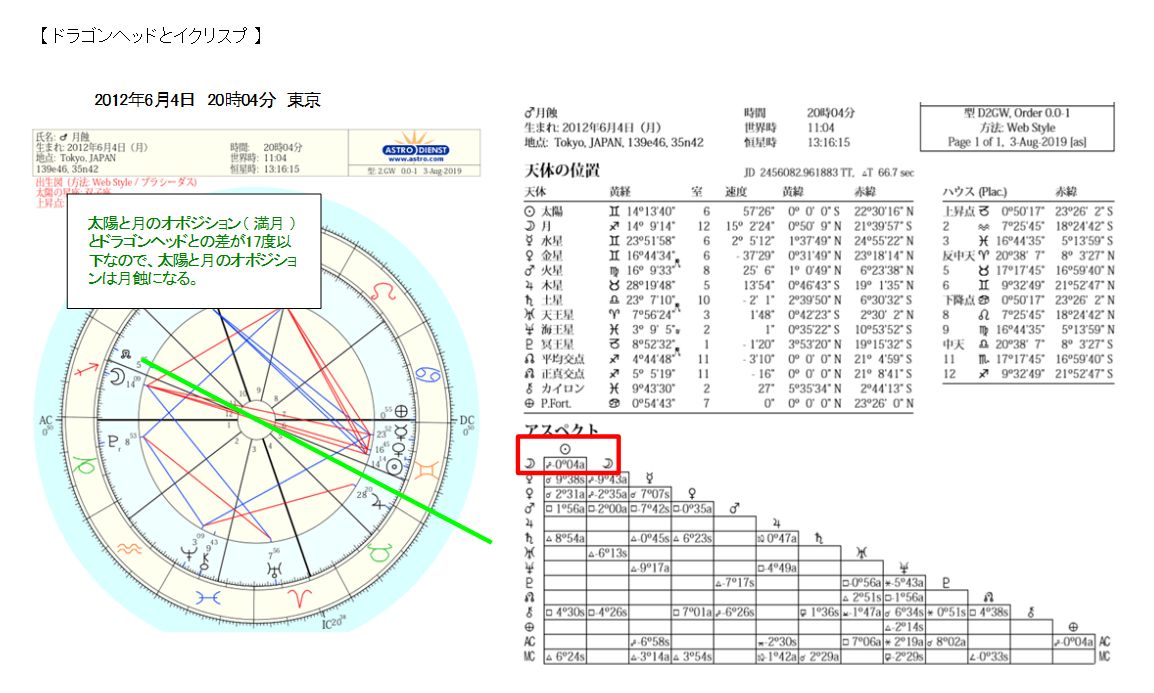Click the Taurus glyph on the chart wheel

click(x=380, y=552)
